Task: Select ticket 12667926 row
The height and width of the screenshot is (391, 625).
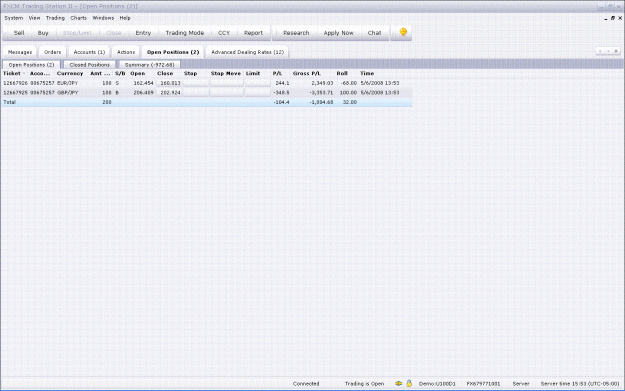Action: coord(206,83)
